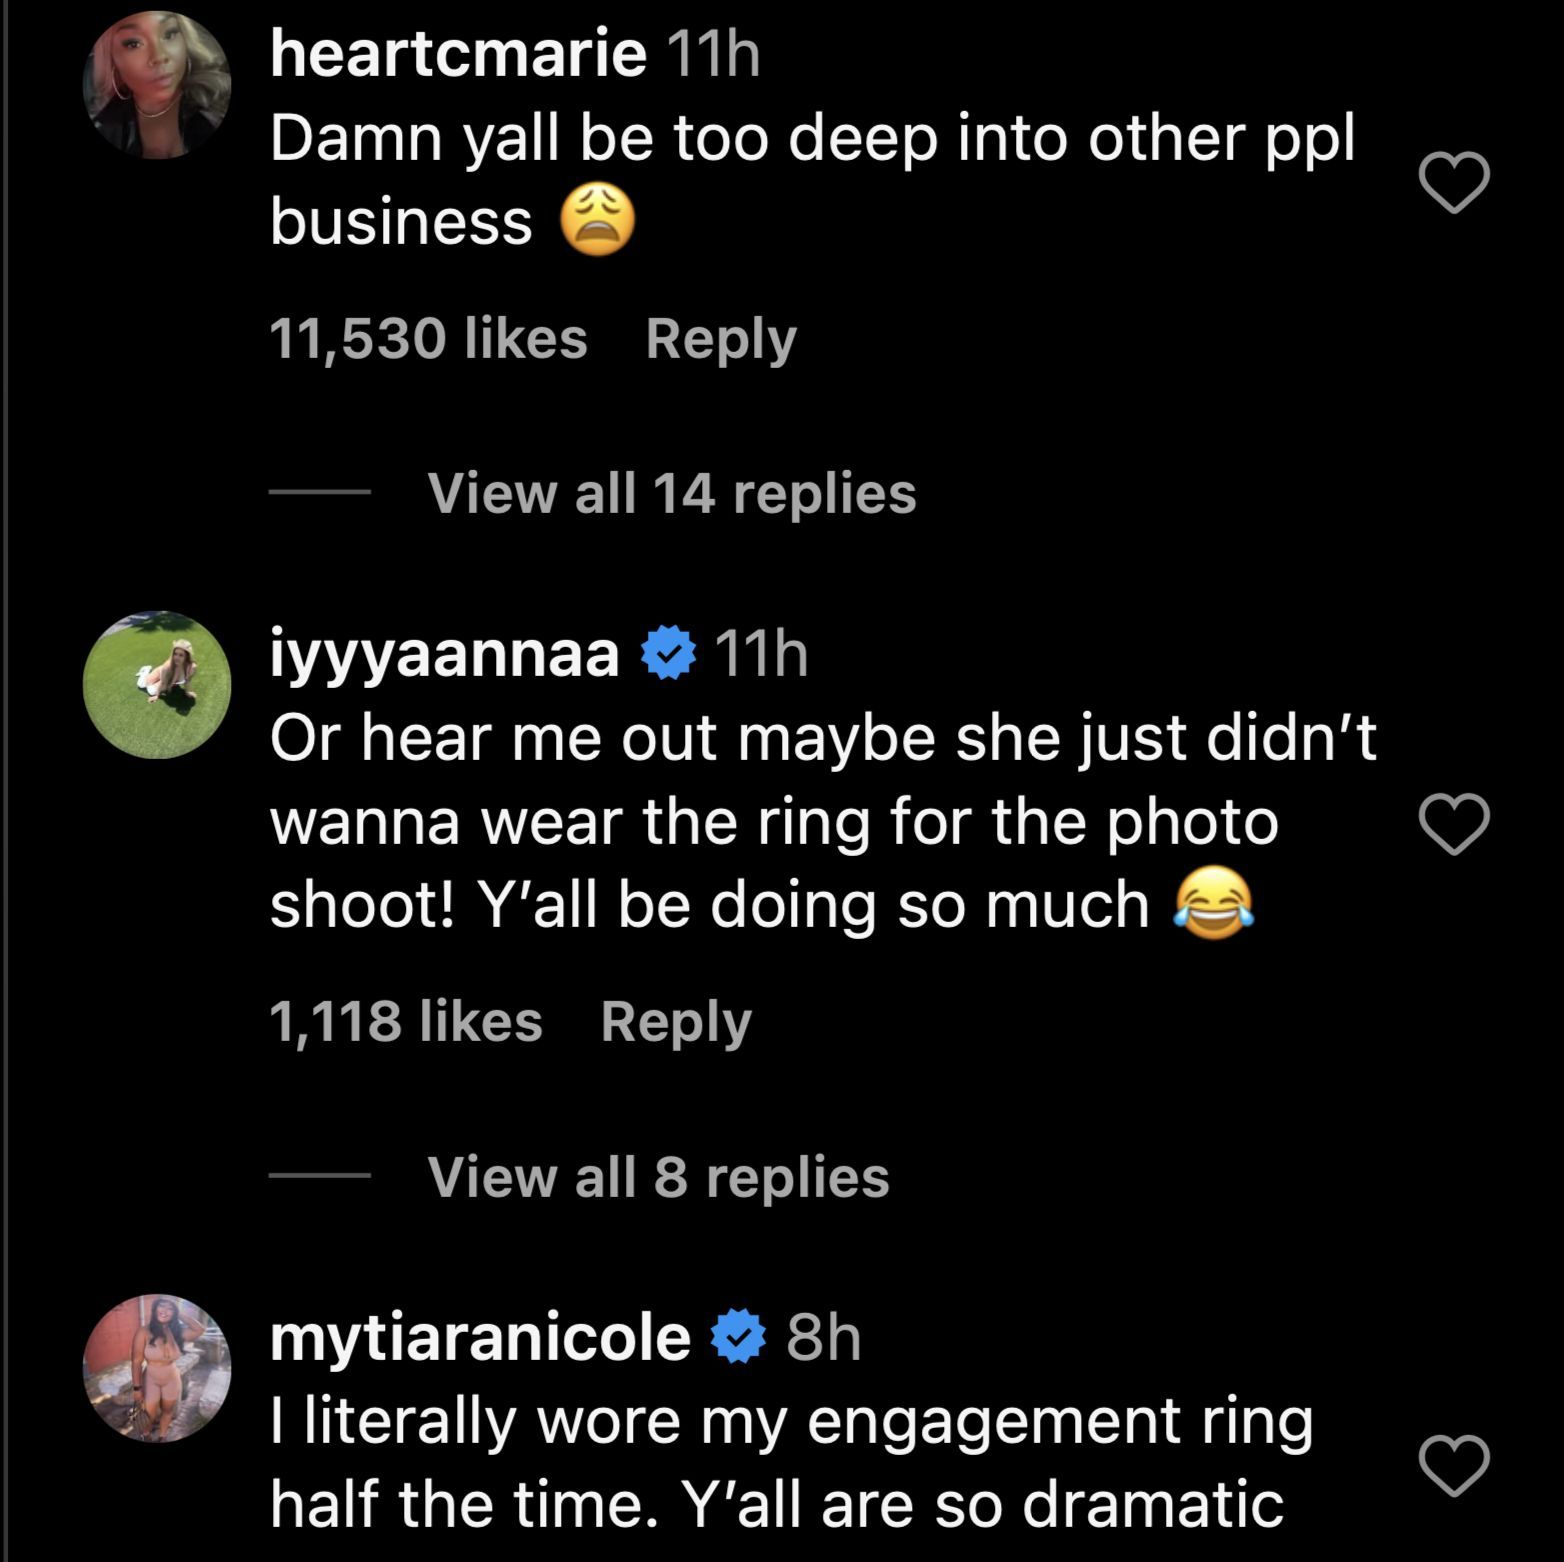Open the heartcmarie username link
The width and height of the screenshot is (1564, 1562).
tap(458, 54)
